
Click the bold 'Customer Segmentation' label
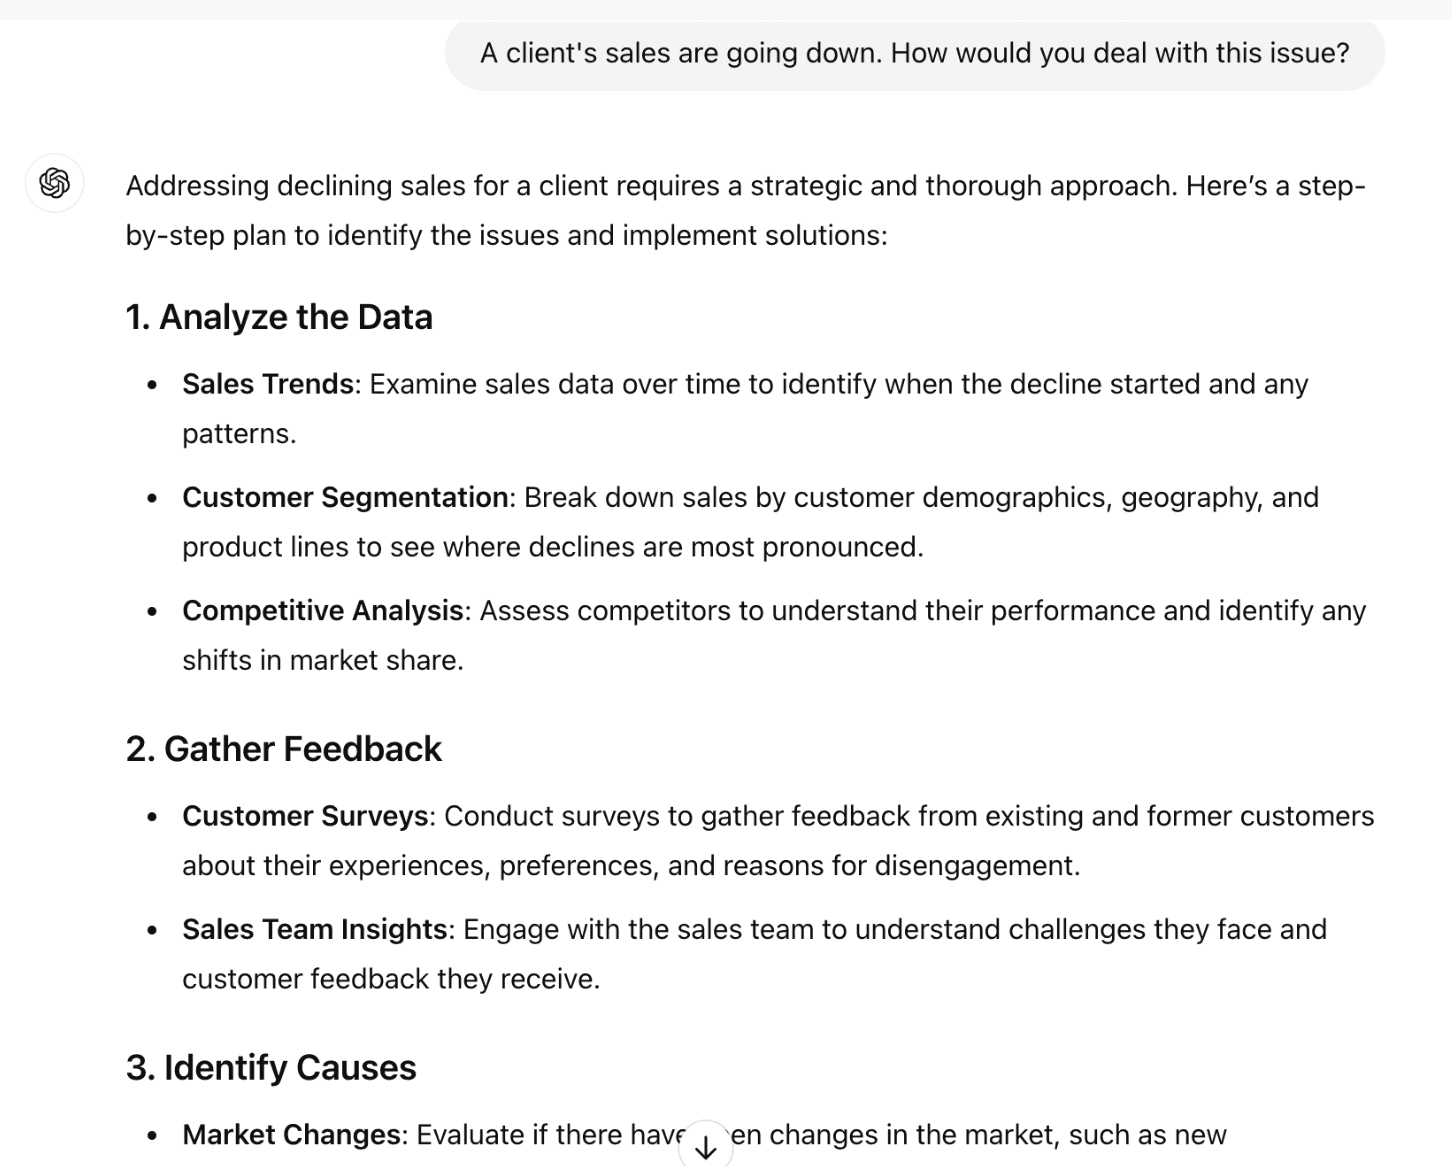[345, 497]
